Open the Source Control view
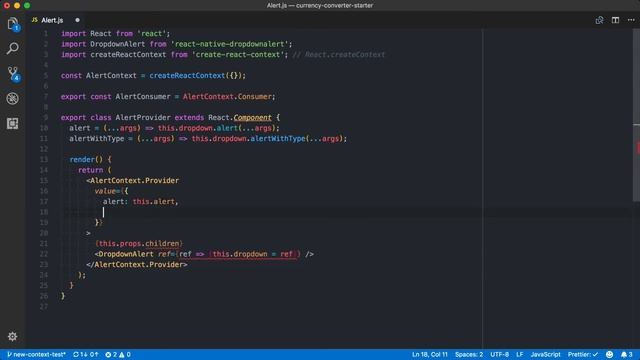The image size is (640, 360). point(13,73)
